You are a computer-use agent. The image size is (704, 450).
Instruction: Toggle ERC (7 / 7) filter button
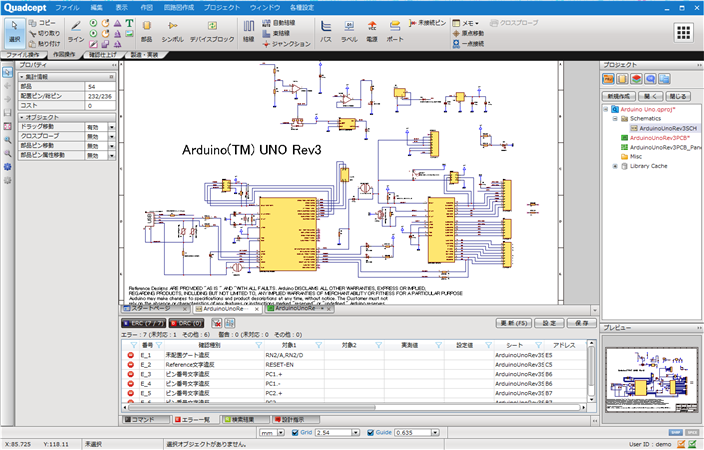(144, 323)
